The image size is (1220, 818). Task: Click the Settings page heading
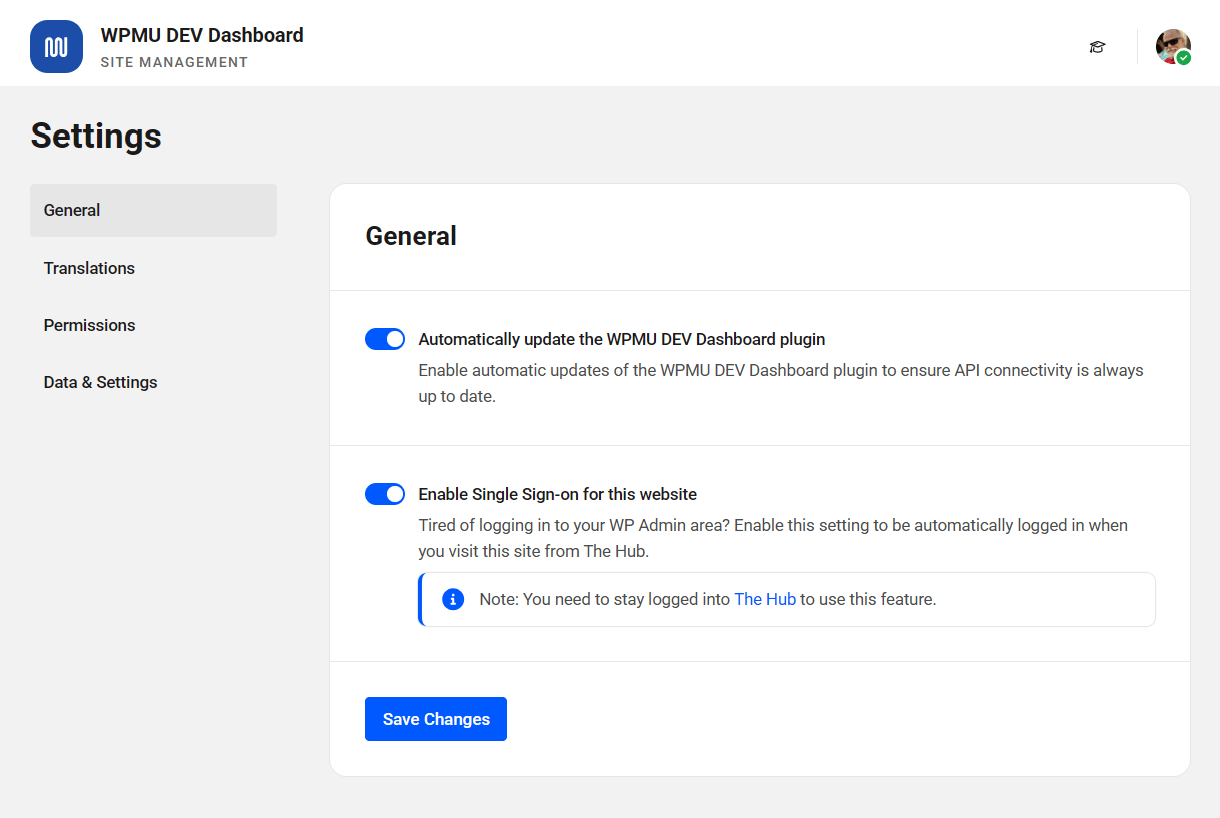click(96, 136)
